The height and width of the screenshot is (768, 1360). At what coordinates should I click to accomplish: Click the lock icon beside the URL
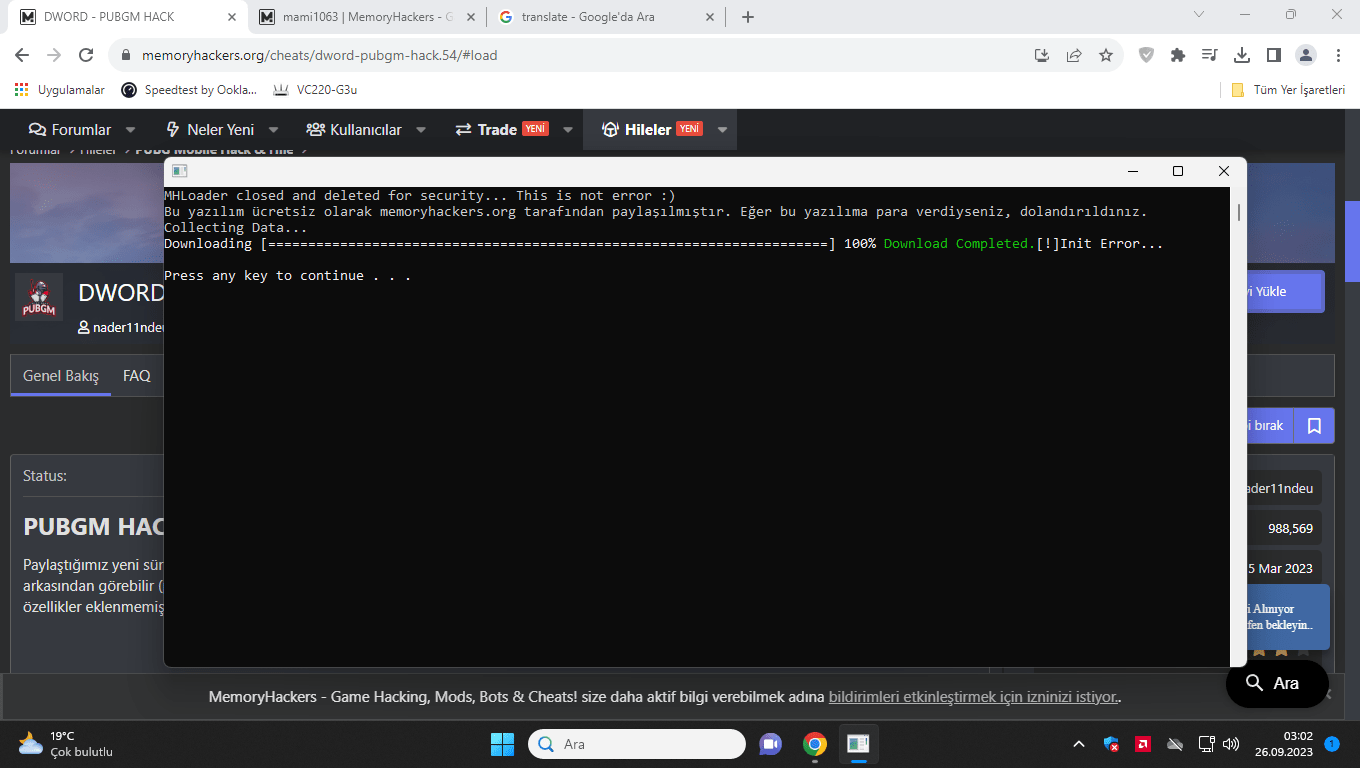(126, 56)
